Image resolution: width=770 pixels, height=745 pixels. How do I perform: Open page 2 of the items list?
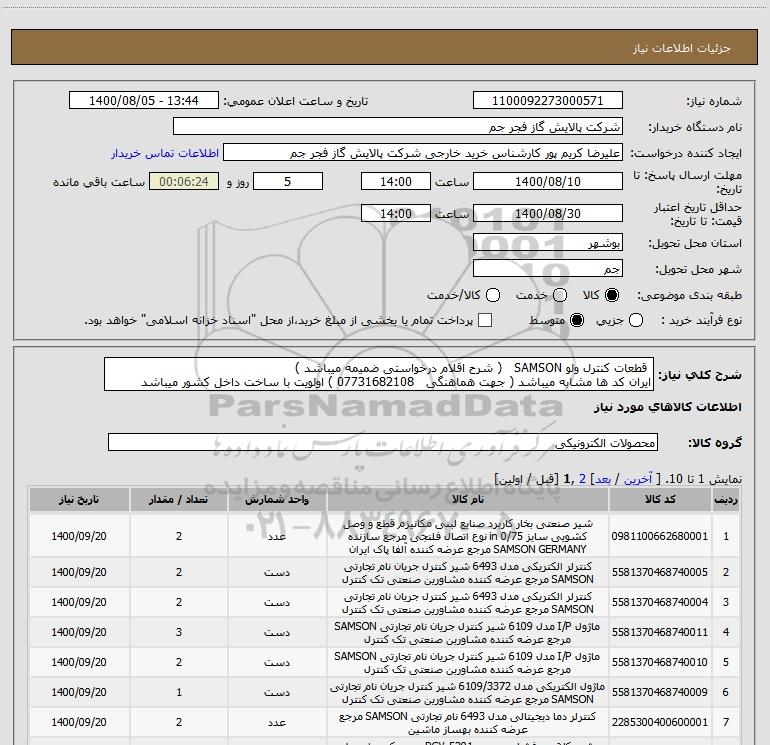click(582, 479)
